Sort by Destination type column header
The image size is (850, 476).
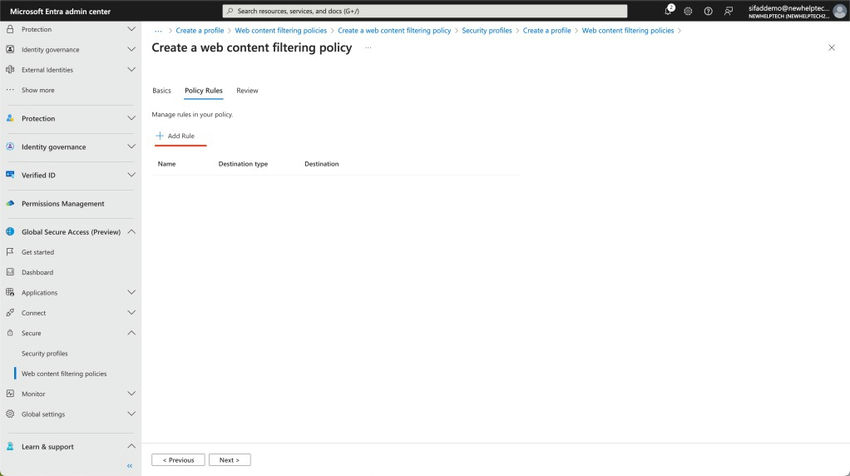pyautogui.click(x=243, y=164)
